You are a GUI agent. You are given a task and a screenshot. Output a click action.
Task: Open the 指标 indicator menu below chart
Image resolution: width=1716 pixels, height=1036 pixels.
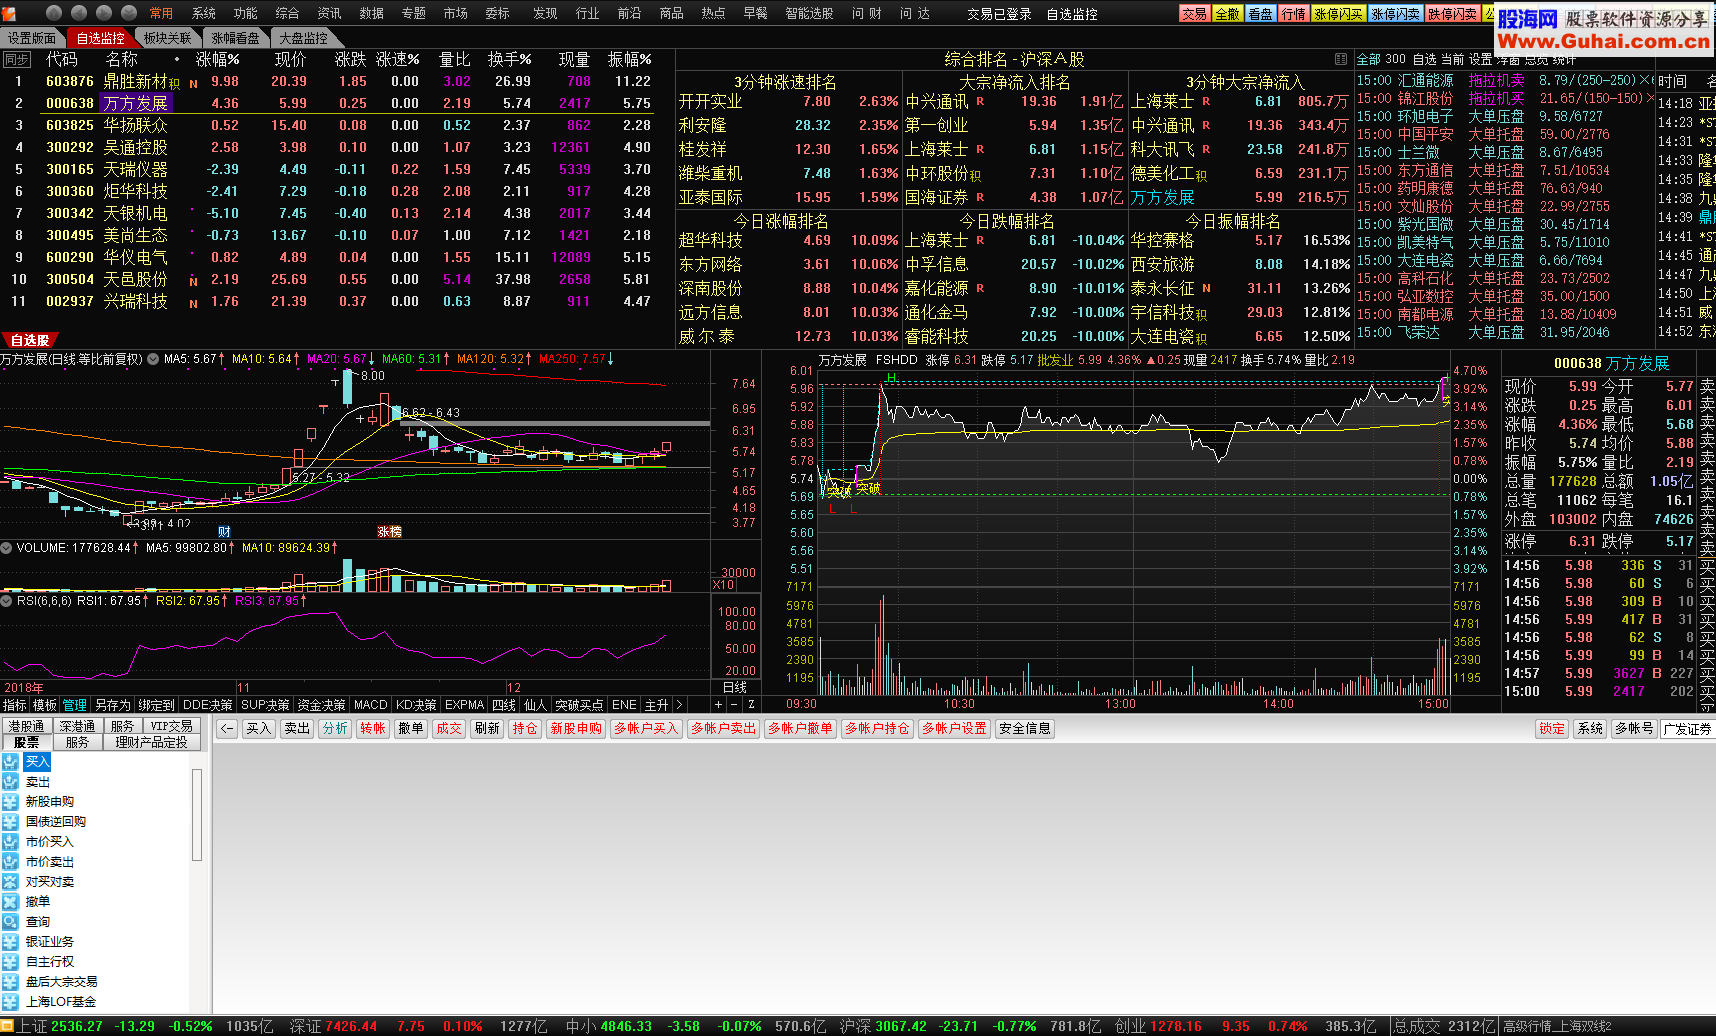[15, 705]
